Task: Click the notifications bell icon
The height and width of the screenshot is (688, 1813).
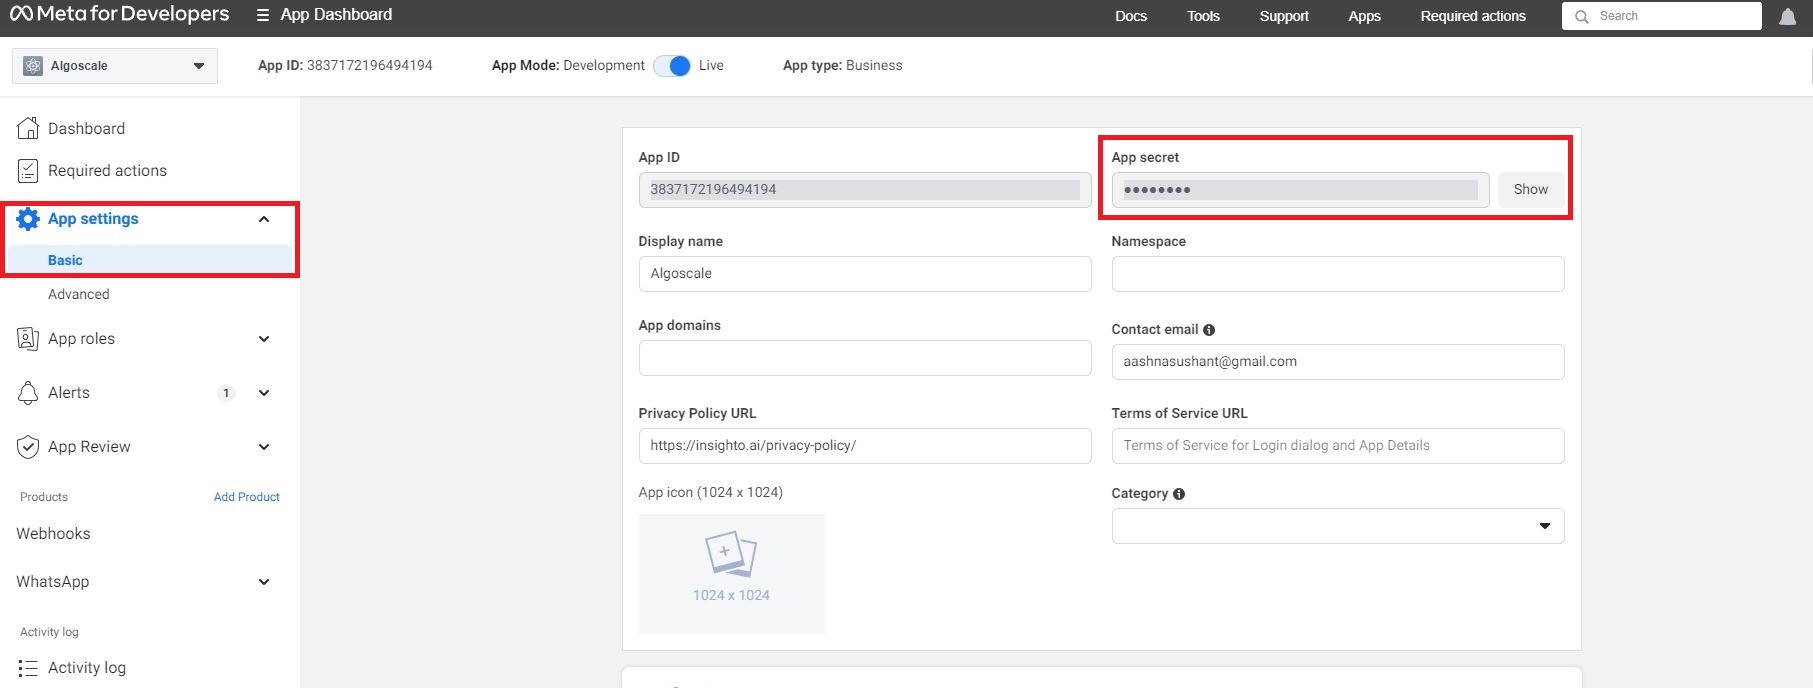Action: [x=1788, y=16]
